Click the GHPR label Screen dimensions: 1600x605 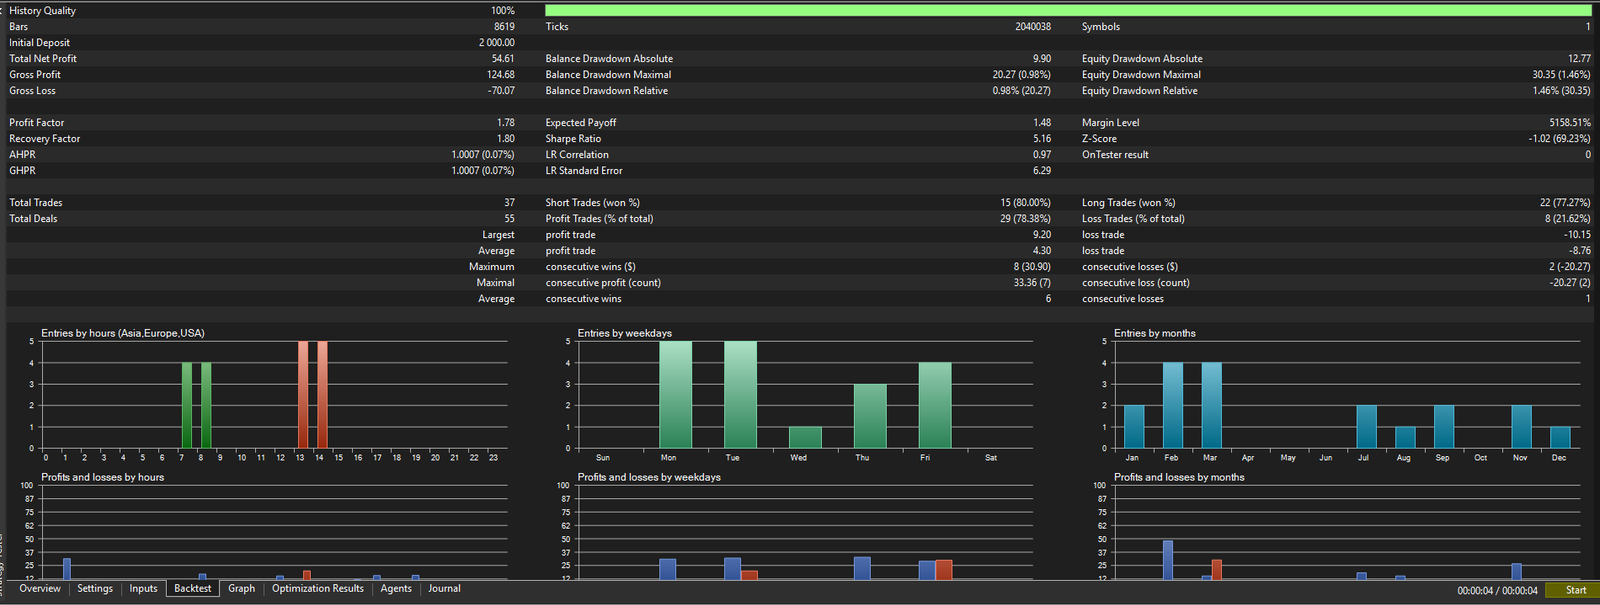pyautogui.click(x=22, y=171)
